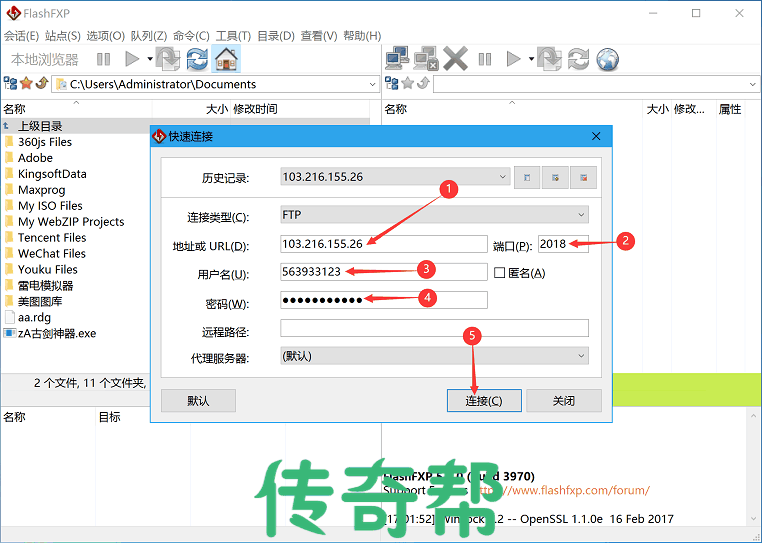
Task: Expand local path C:\Users\Administrator\Documents dropdown
Action: click(x=372, y=84)
